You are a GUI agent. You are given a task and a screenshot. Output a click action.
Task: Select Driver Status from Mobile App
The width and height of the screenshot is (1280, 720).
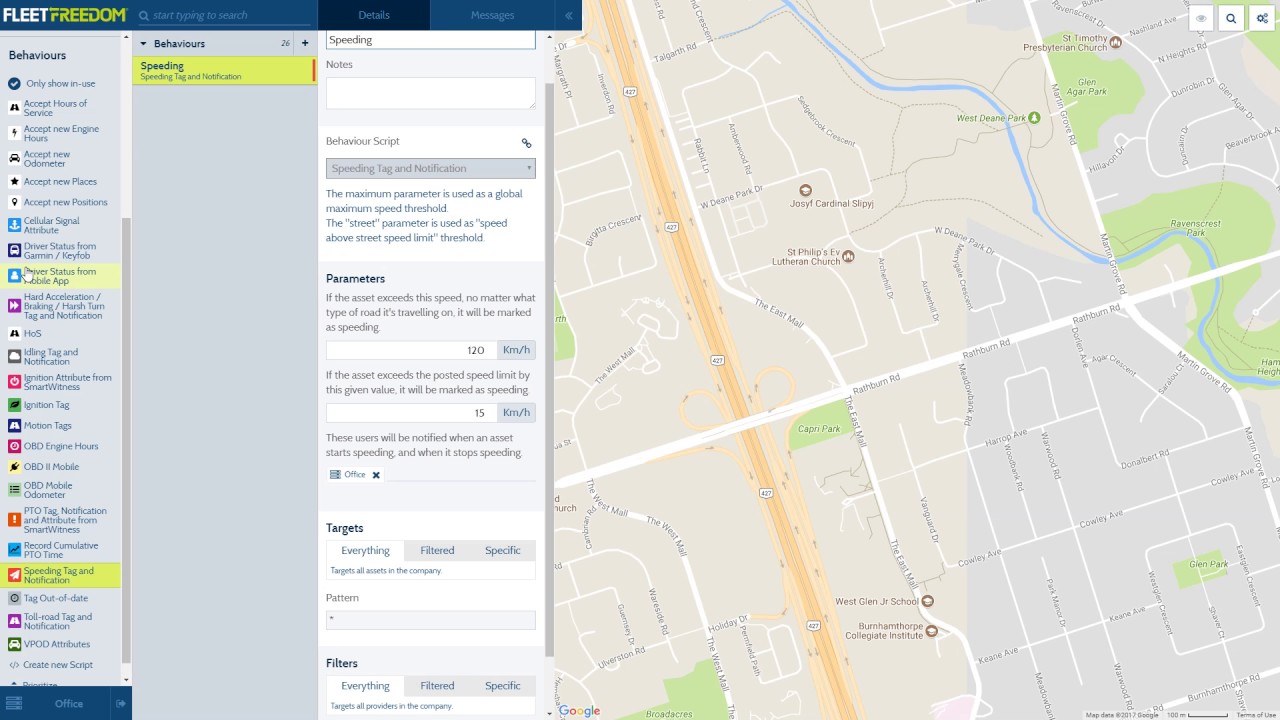60,276
